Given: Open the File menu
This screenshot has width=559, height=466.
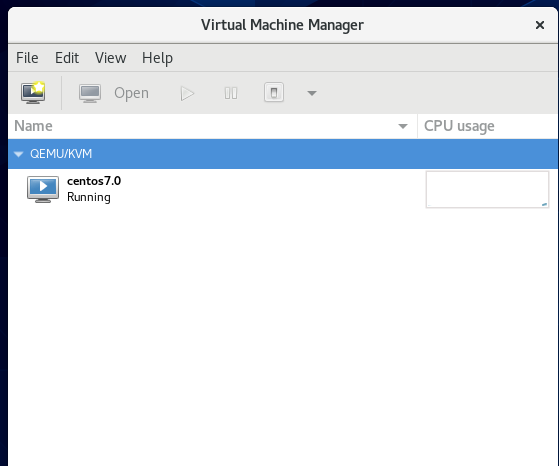Looking at the screenshot, I should pos(27,58).
